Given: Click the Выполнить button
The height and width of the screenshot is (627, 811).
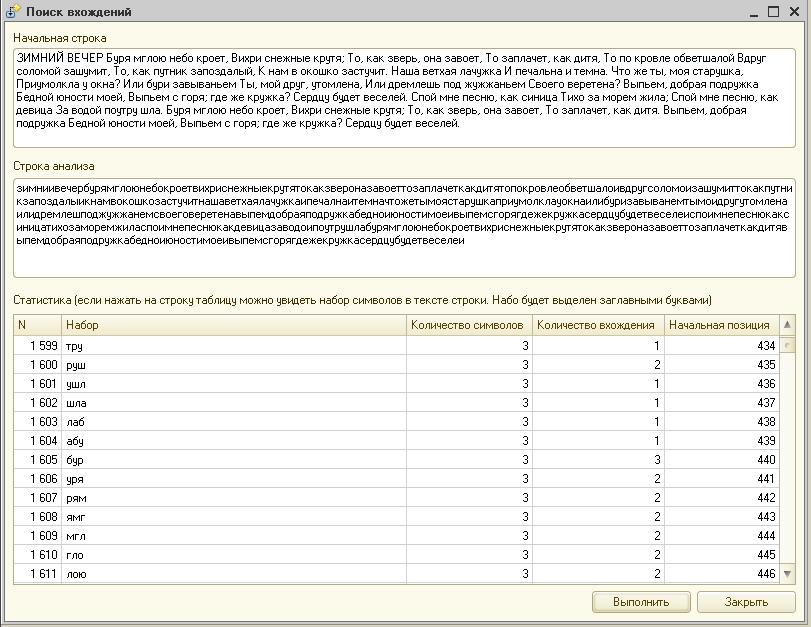Looking at the screenshot, I should (641, 602).
